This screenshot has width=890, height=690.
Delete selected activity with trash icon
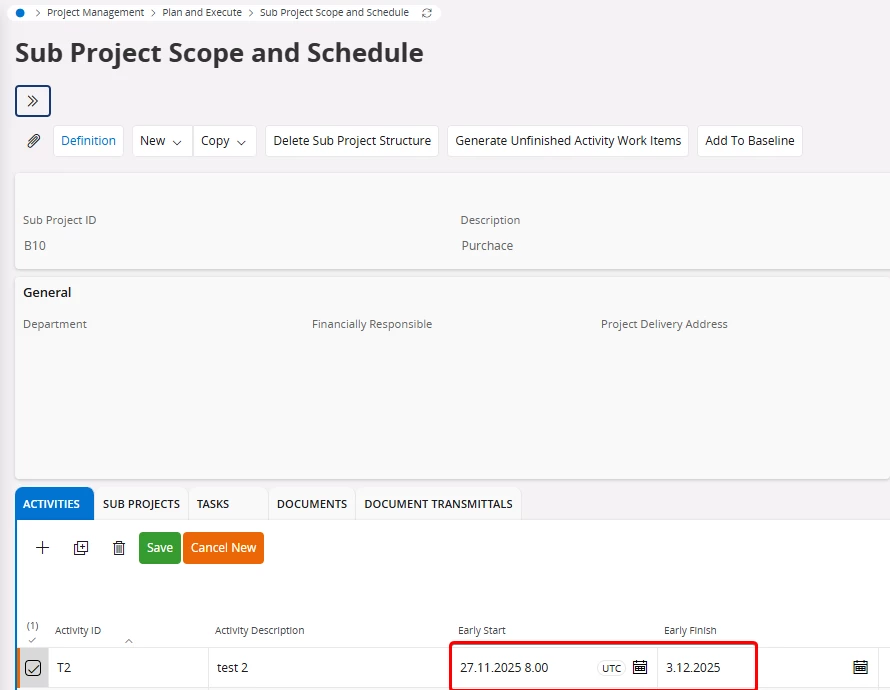pos(119,548)
